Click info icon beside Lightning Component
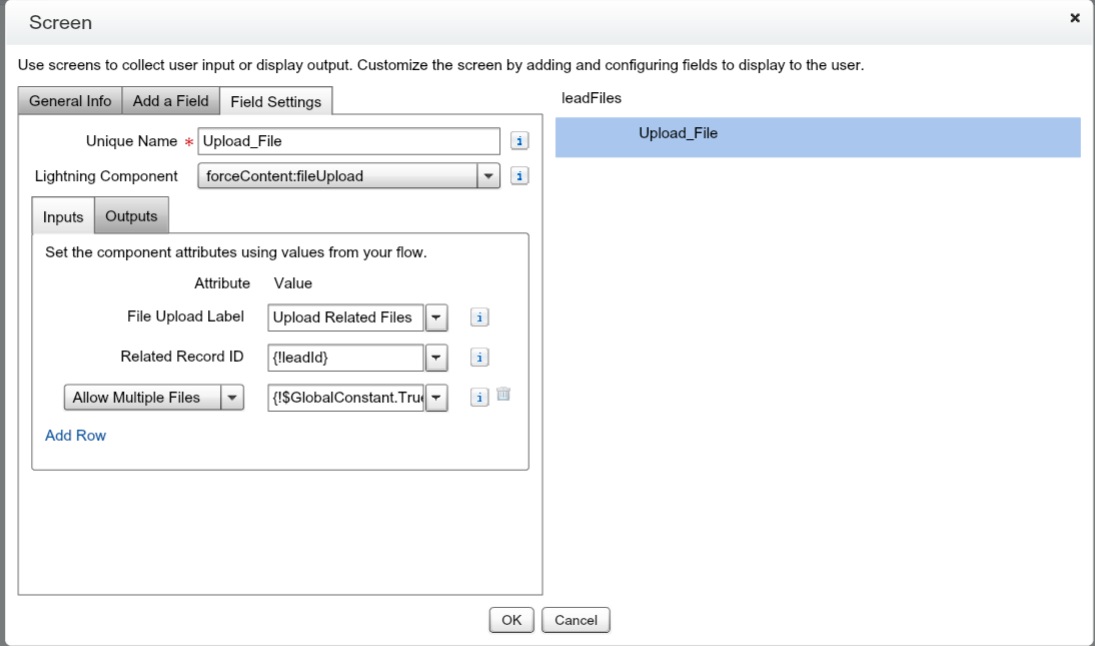Viewport: 1095px width, 646px height. tap(519, 176)
